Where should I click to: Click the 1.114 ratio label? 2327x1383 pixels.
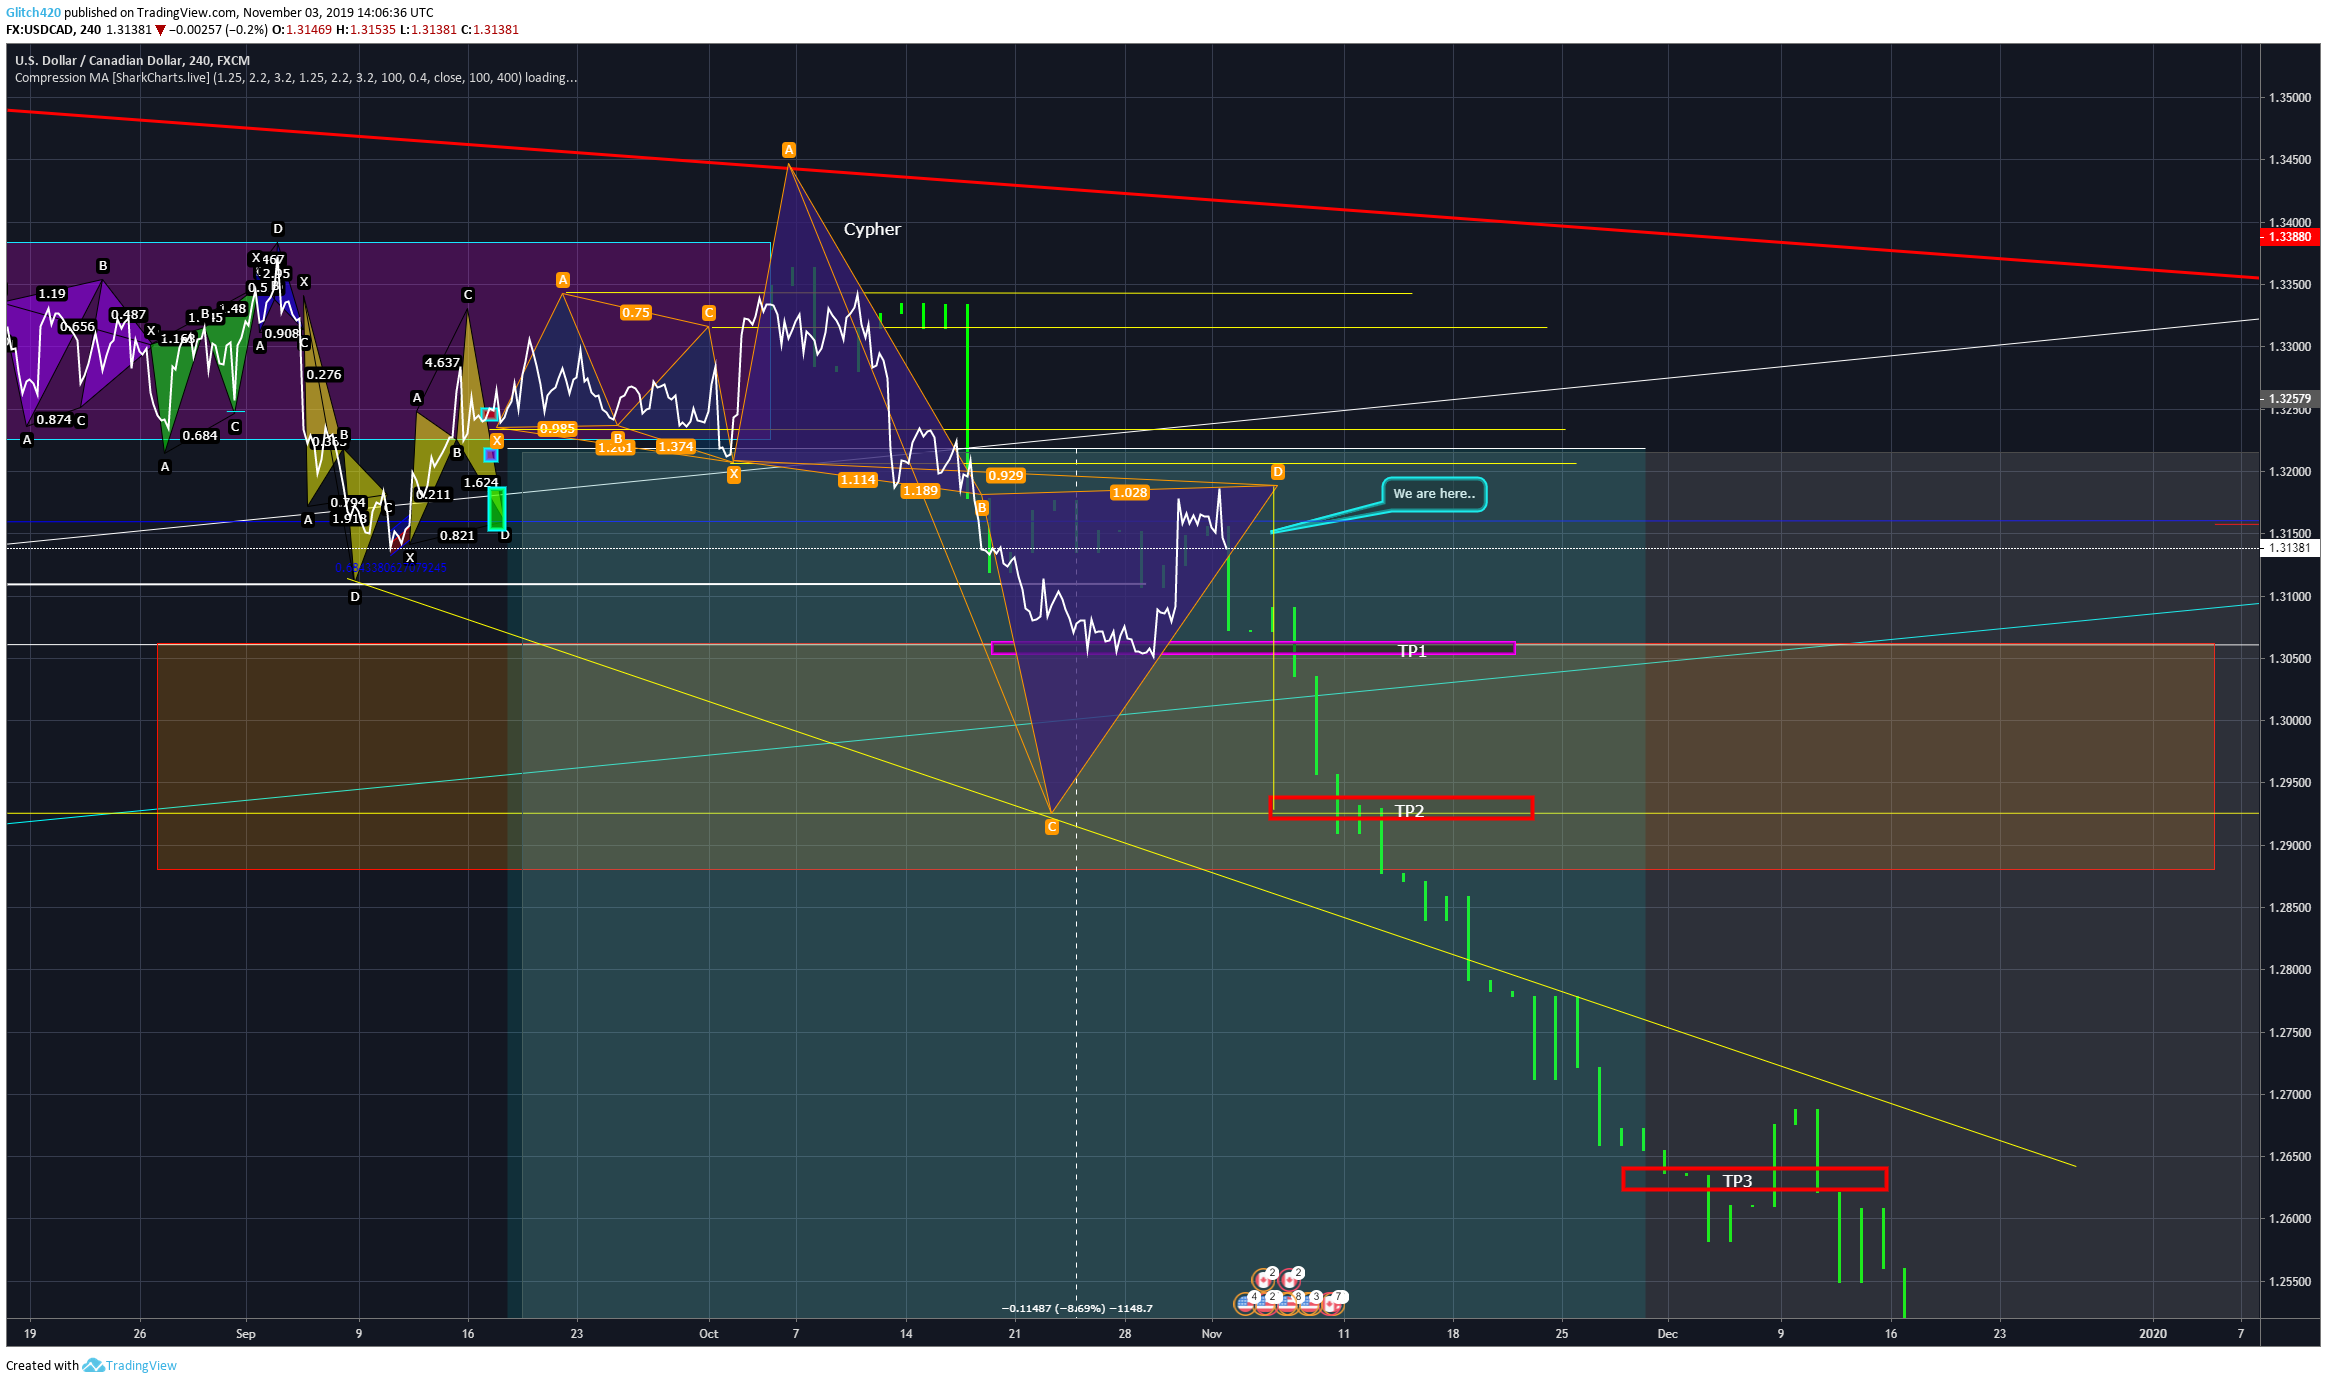(858, 480)
